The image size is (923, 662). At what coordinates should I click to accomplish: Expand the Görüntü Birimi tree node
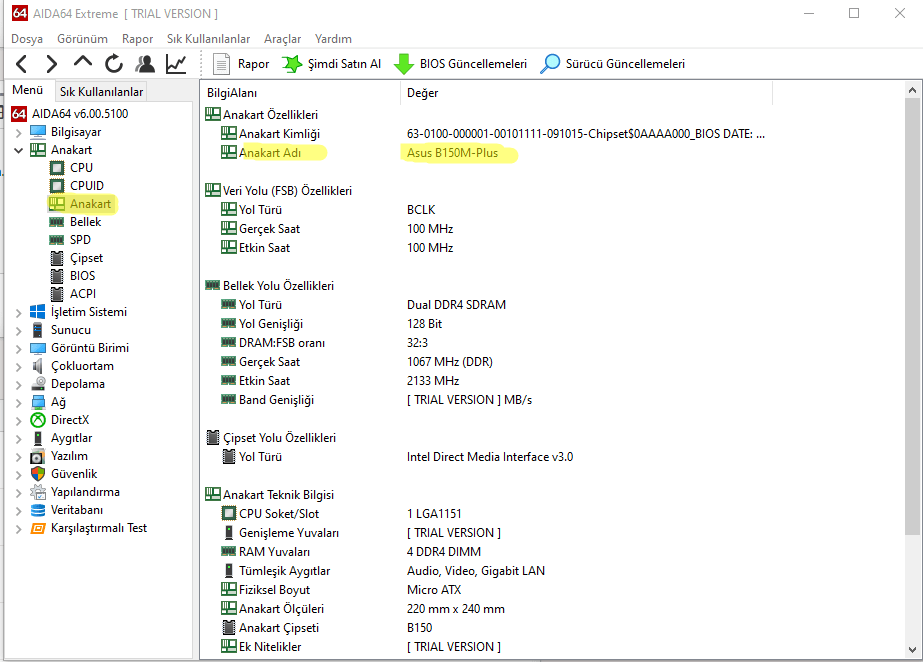pyautogui.click(x=18, y=349)
